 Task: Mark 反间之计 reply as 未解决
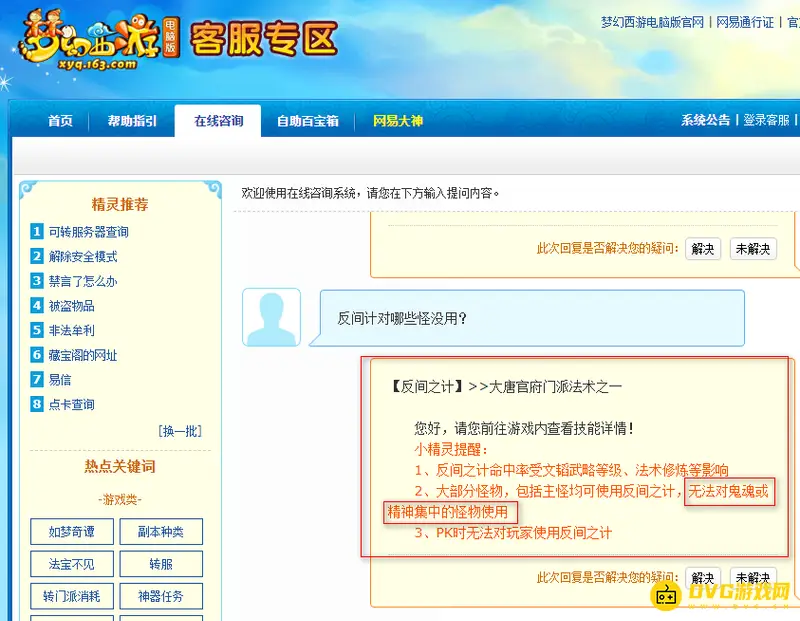753,578
